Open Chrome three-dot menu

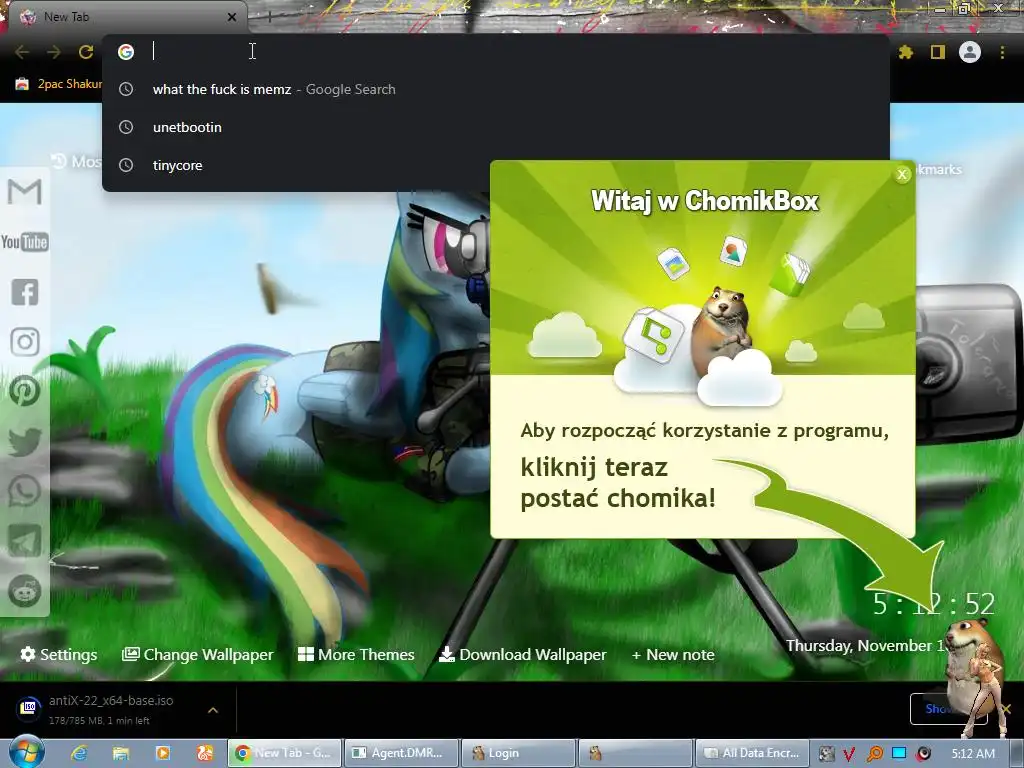coord(1002,52)
